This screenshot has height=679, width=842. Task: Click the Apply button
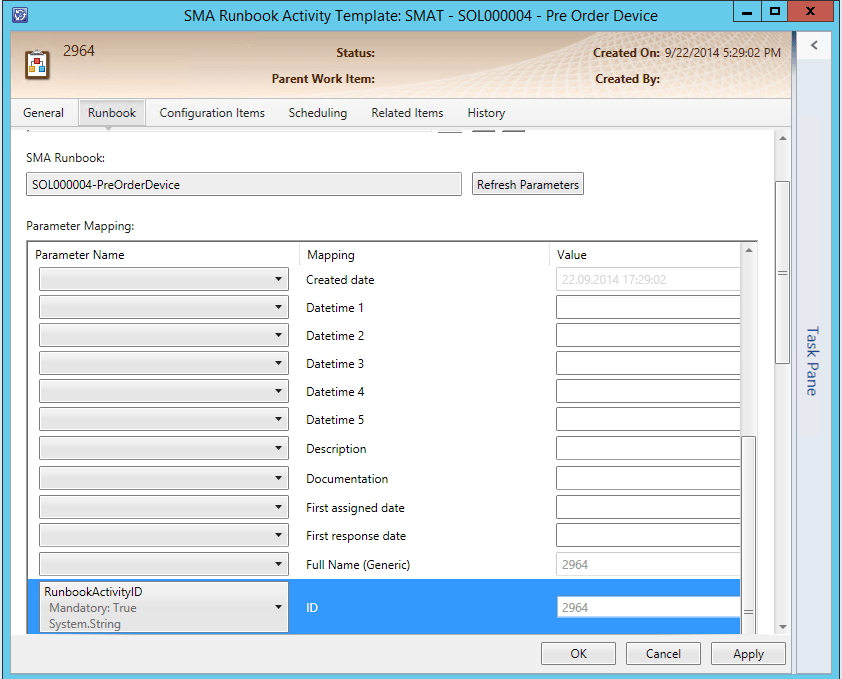point(748,653)
